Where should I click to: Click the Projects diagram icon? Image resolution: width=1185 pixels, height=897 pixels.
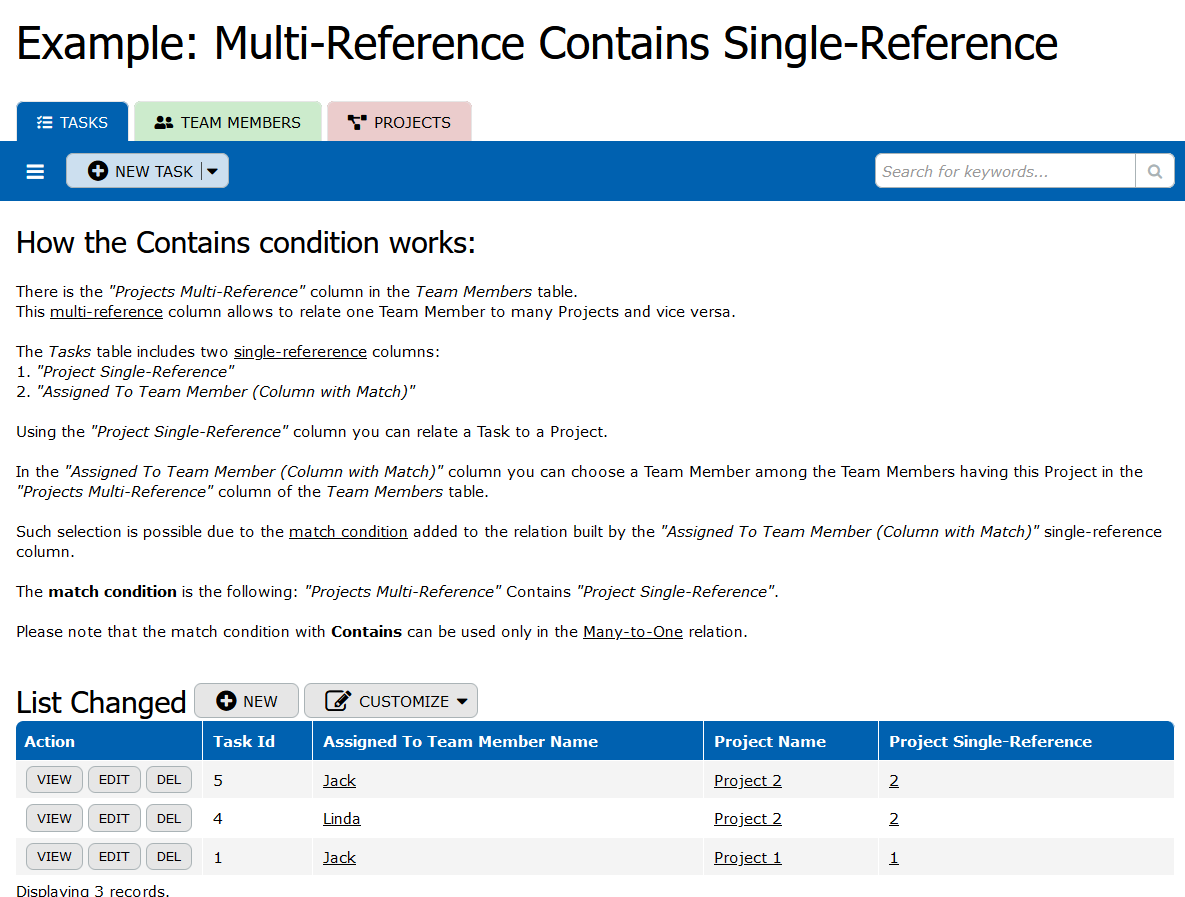(x=356, y=123)
